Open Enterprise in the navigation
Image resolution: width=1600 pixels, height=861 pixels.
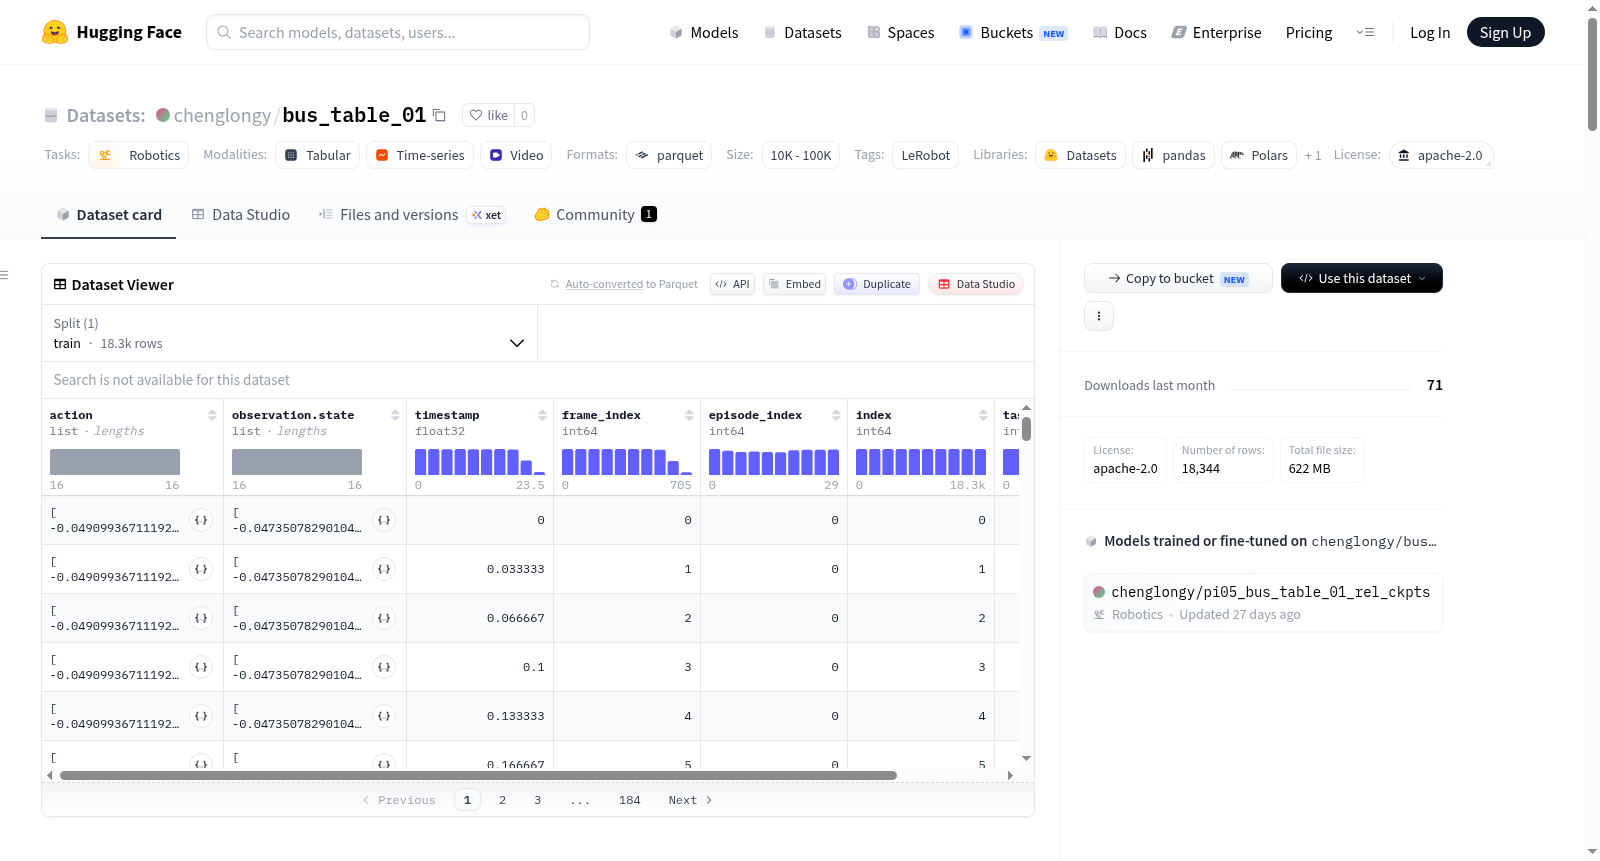1216,32
